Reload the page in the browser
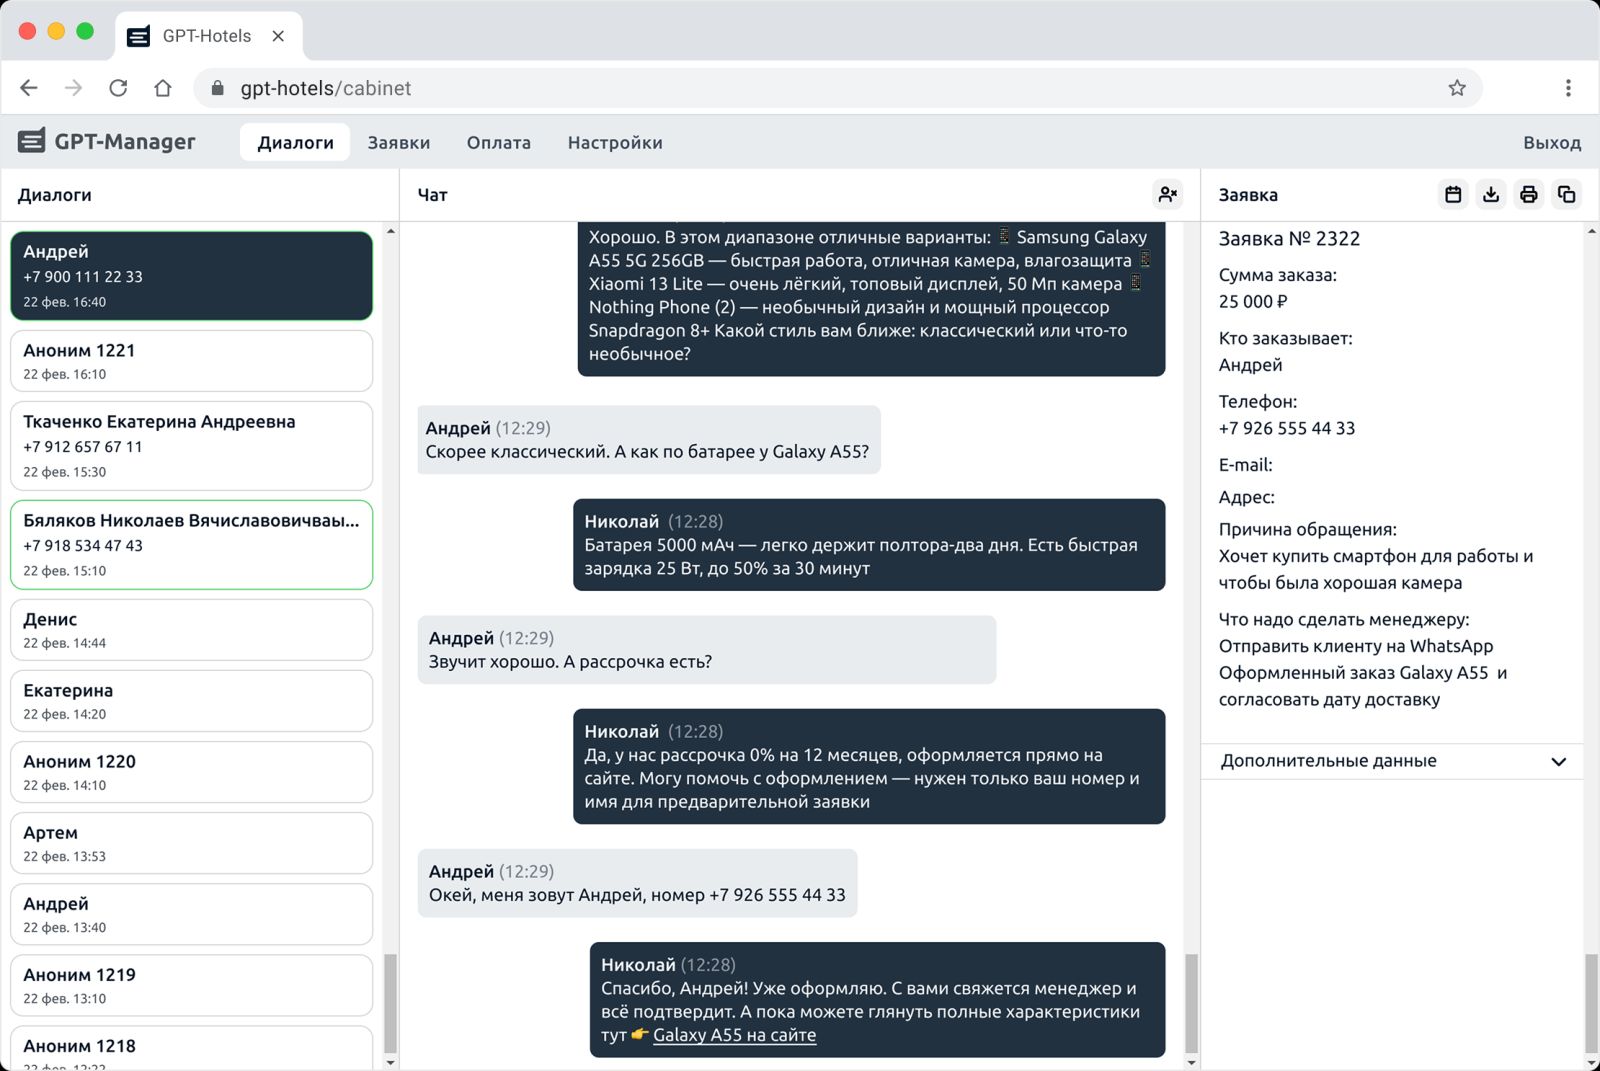Viewport: 1600px width, 1071px height. pyautogui.click(x=118, y=88)
